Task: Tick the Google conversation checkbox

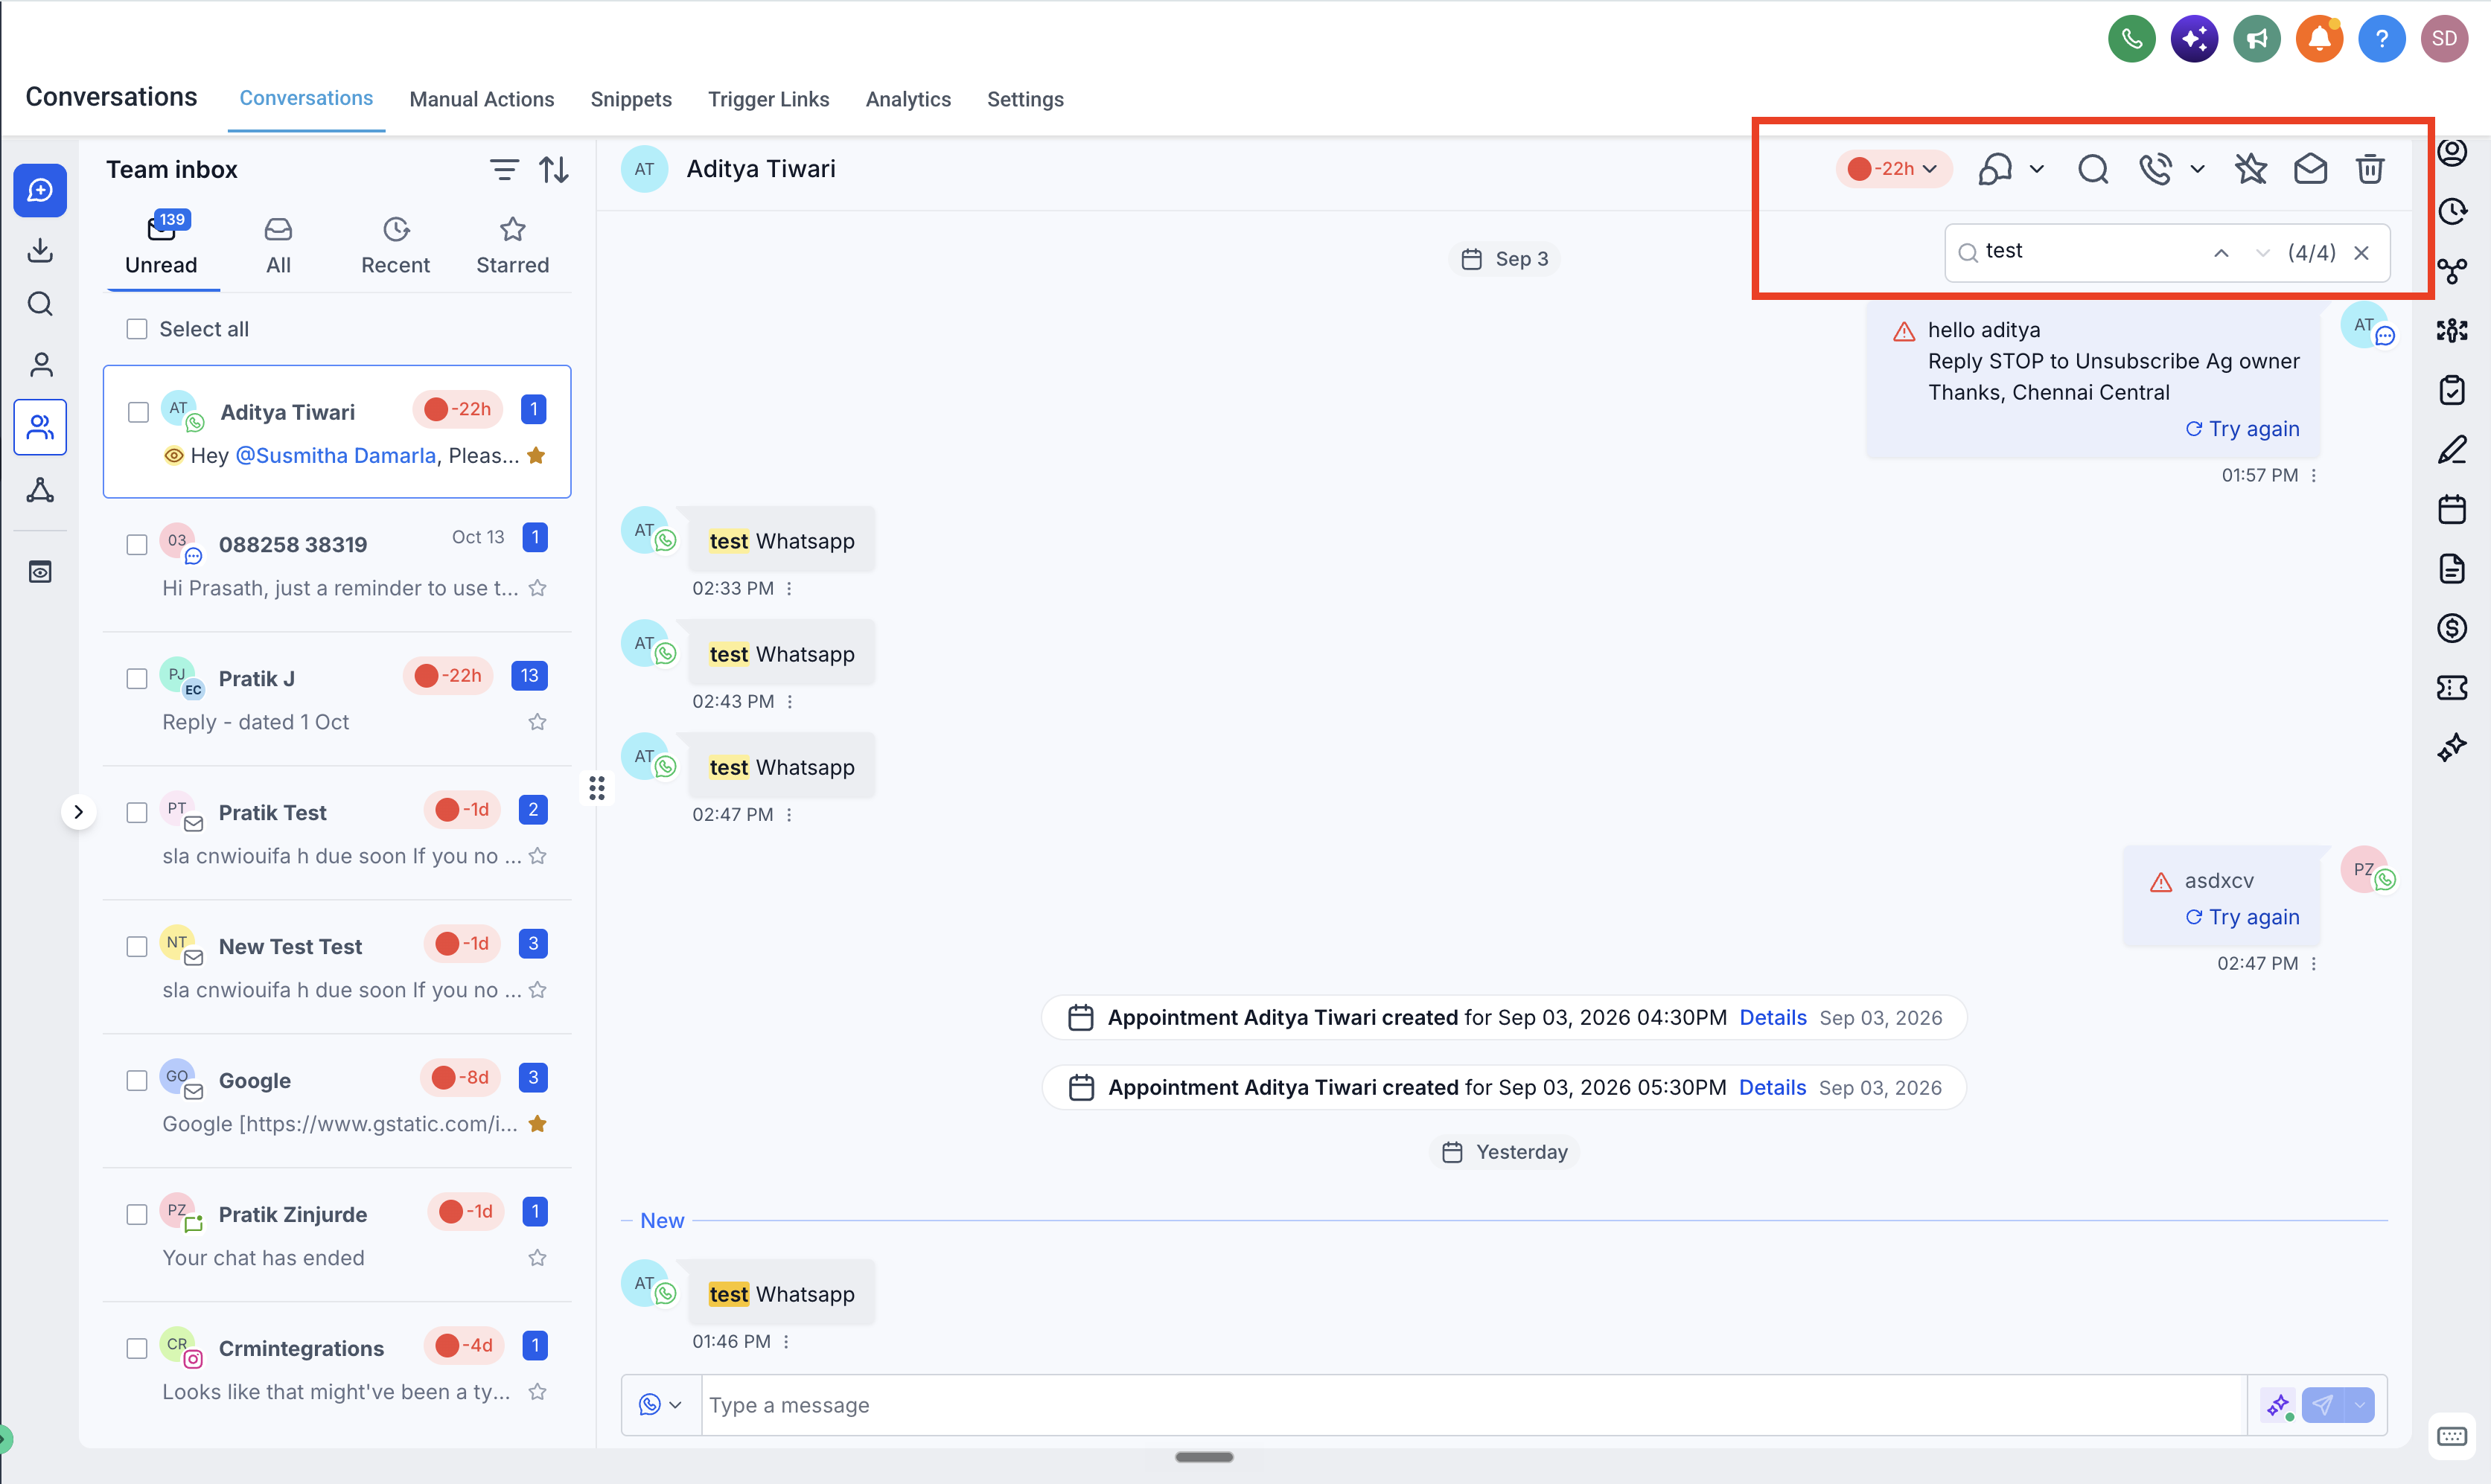Action: pyautogui.click(x=137, y=1080)
